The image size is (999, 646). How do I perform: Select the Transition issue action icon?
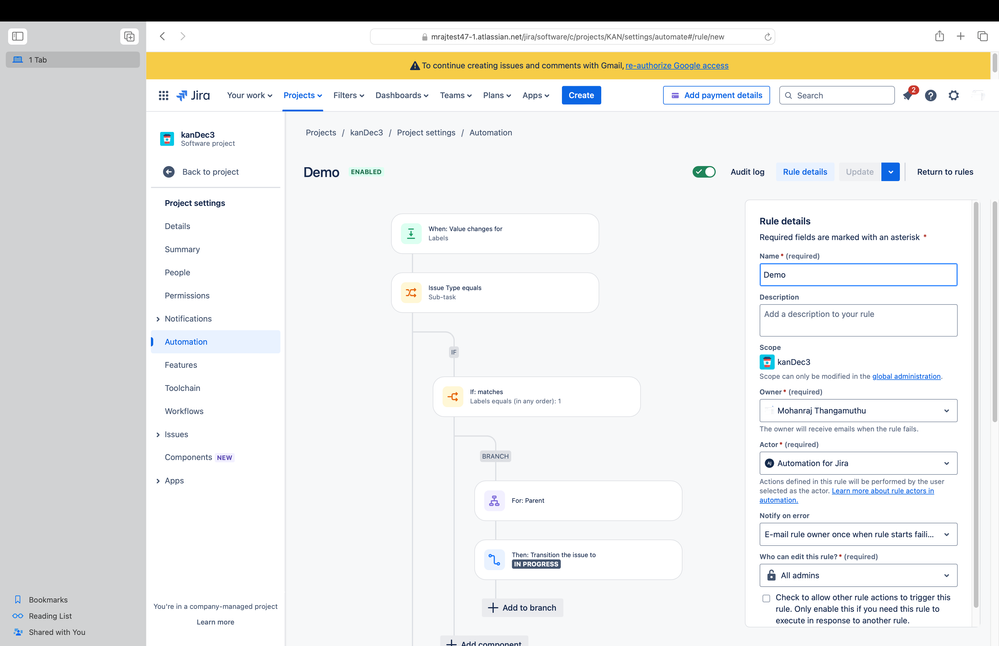tap(494, 560)
